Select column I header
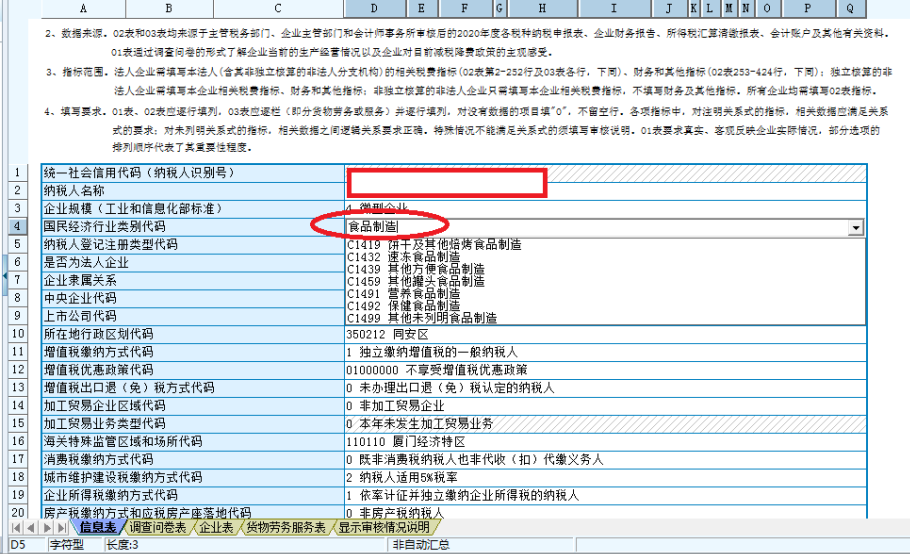Viewport: 910px width, 554px height. pyautogui.click(x=614, y=8)
